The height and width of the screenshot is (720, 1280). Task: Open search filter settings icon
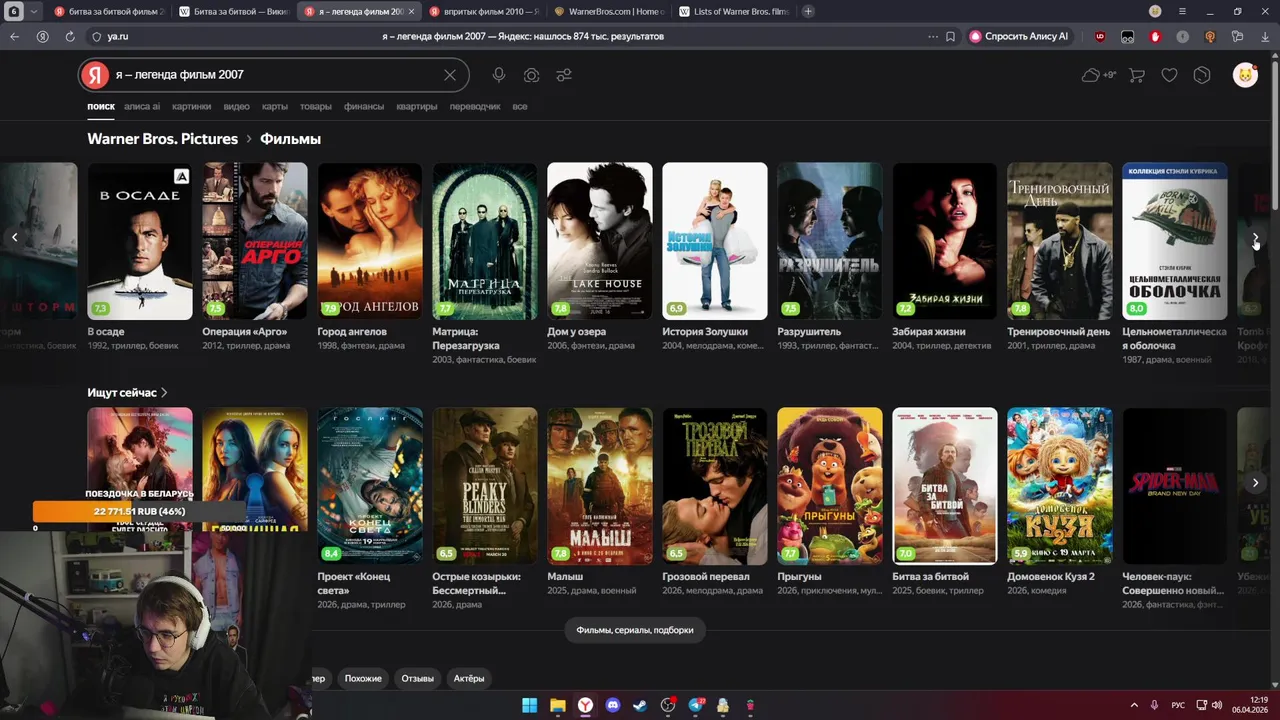tap(564, 75)
